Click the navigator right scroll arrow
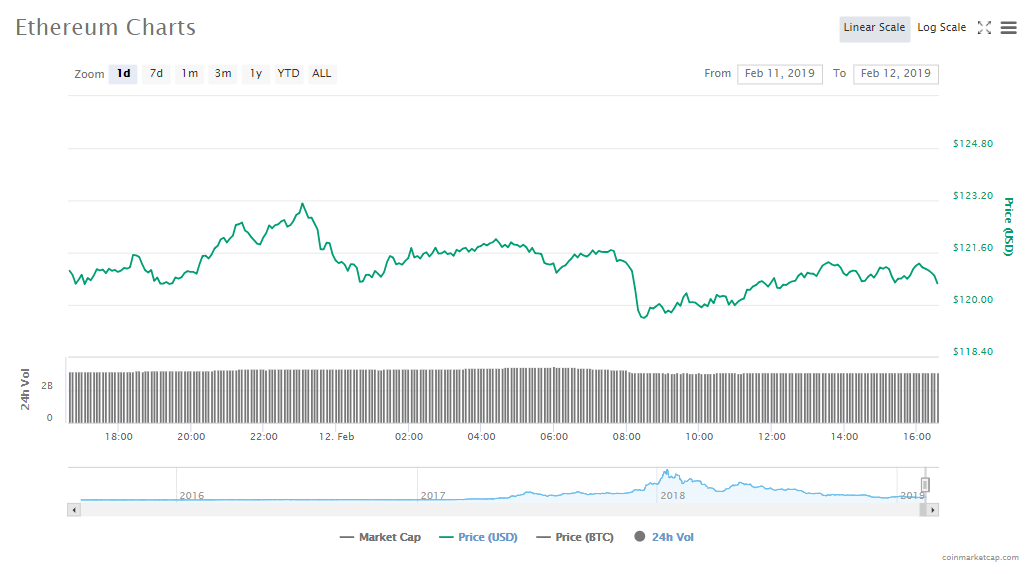 click(933, 510)
